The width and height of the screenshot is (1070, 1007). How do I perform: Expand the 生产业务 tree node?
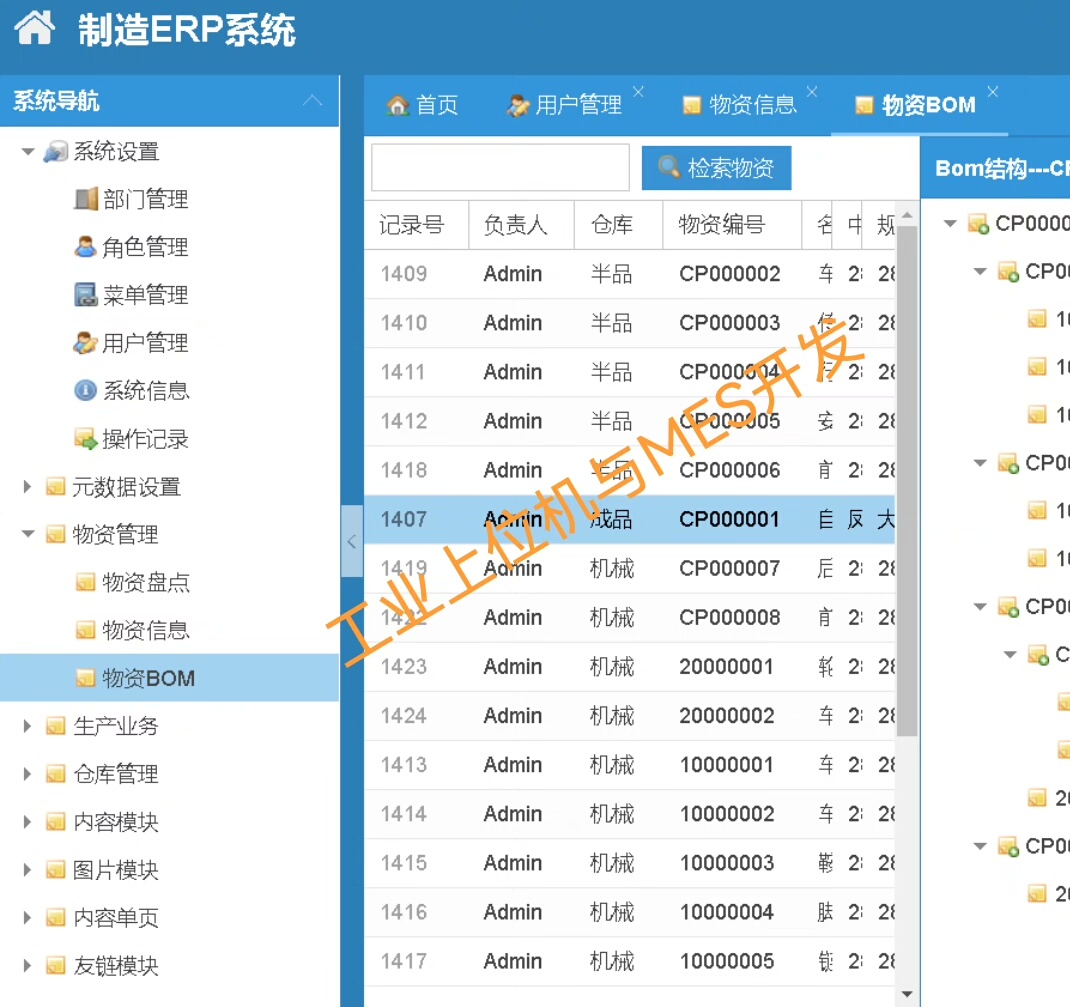click(x=28, y=726)
